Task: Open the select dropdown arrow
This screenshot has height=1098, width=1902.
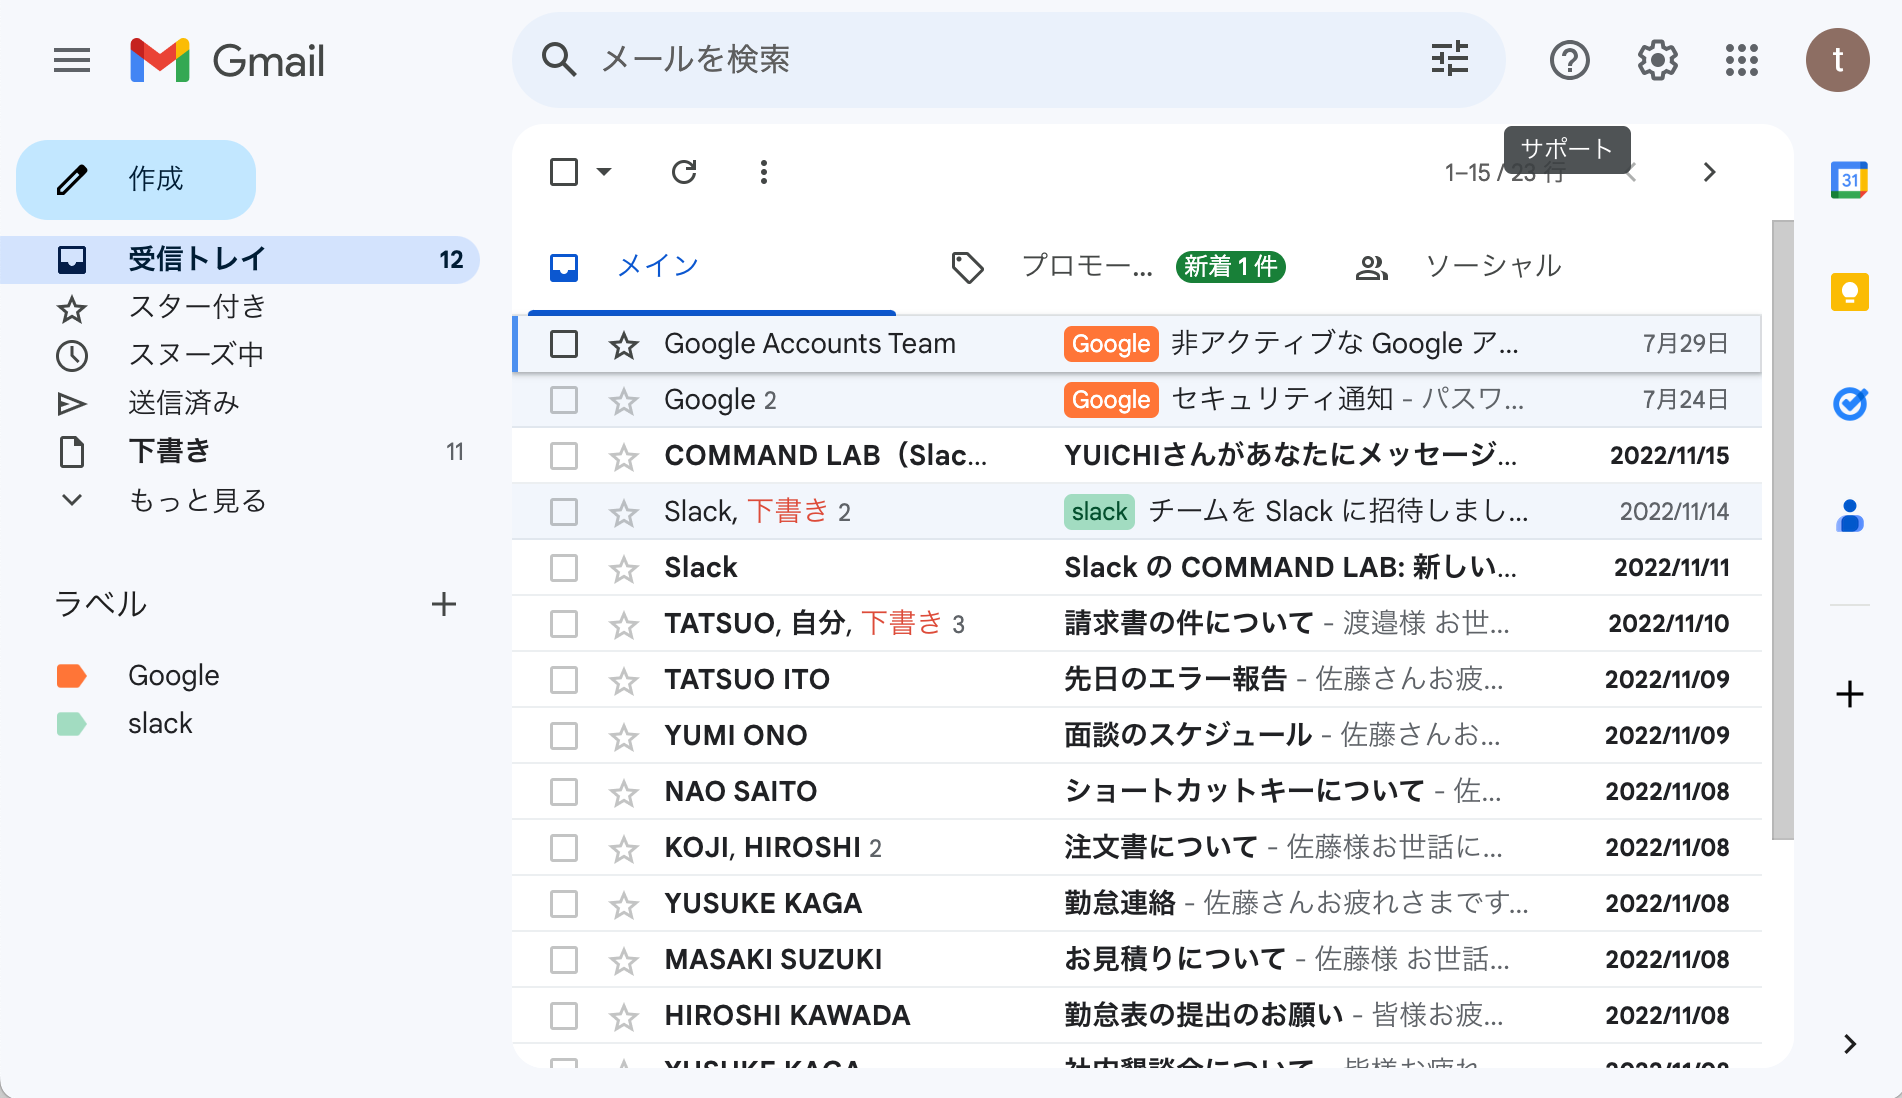Action: pyautogui.click(x=604, y=172)
